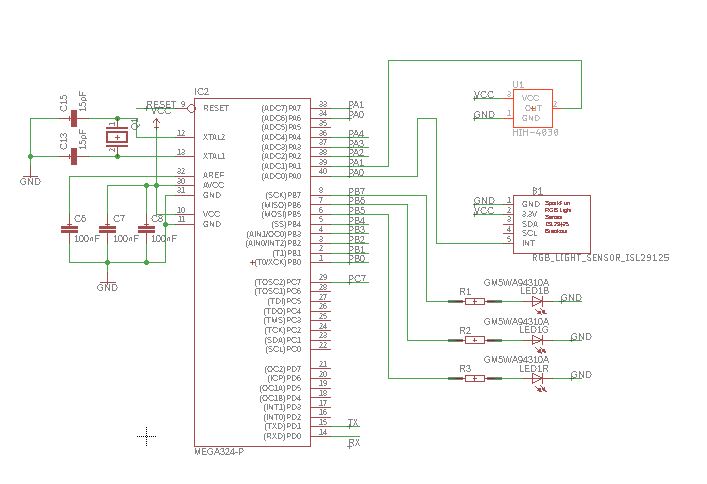The width and height of the screenshot is (707, 484).
Task: Click resistor R1 symbol
Action: coord(475,301)
